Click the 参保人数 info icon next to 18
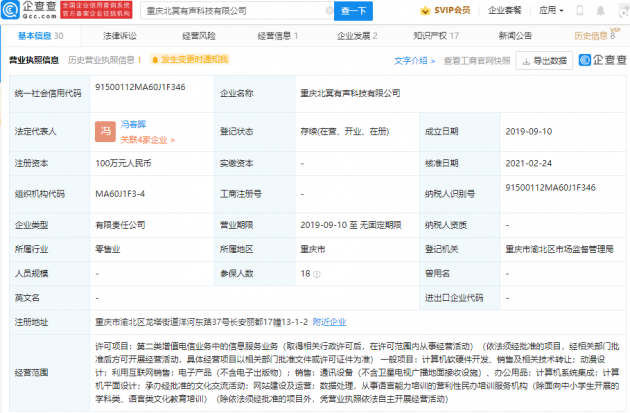630x413 pixels. coord(317,274)
